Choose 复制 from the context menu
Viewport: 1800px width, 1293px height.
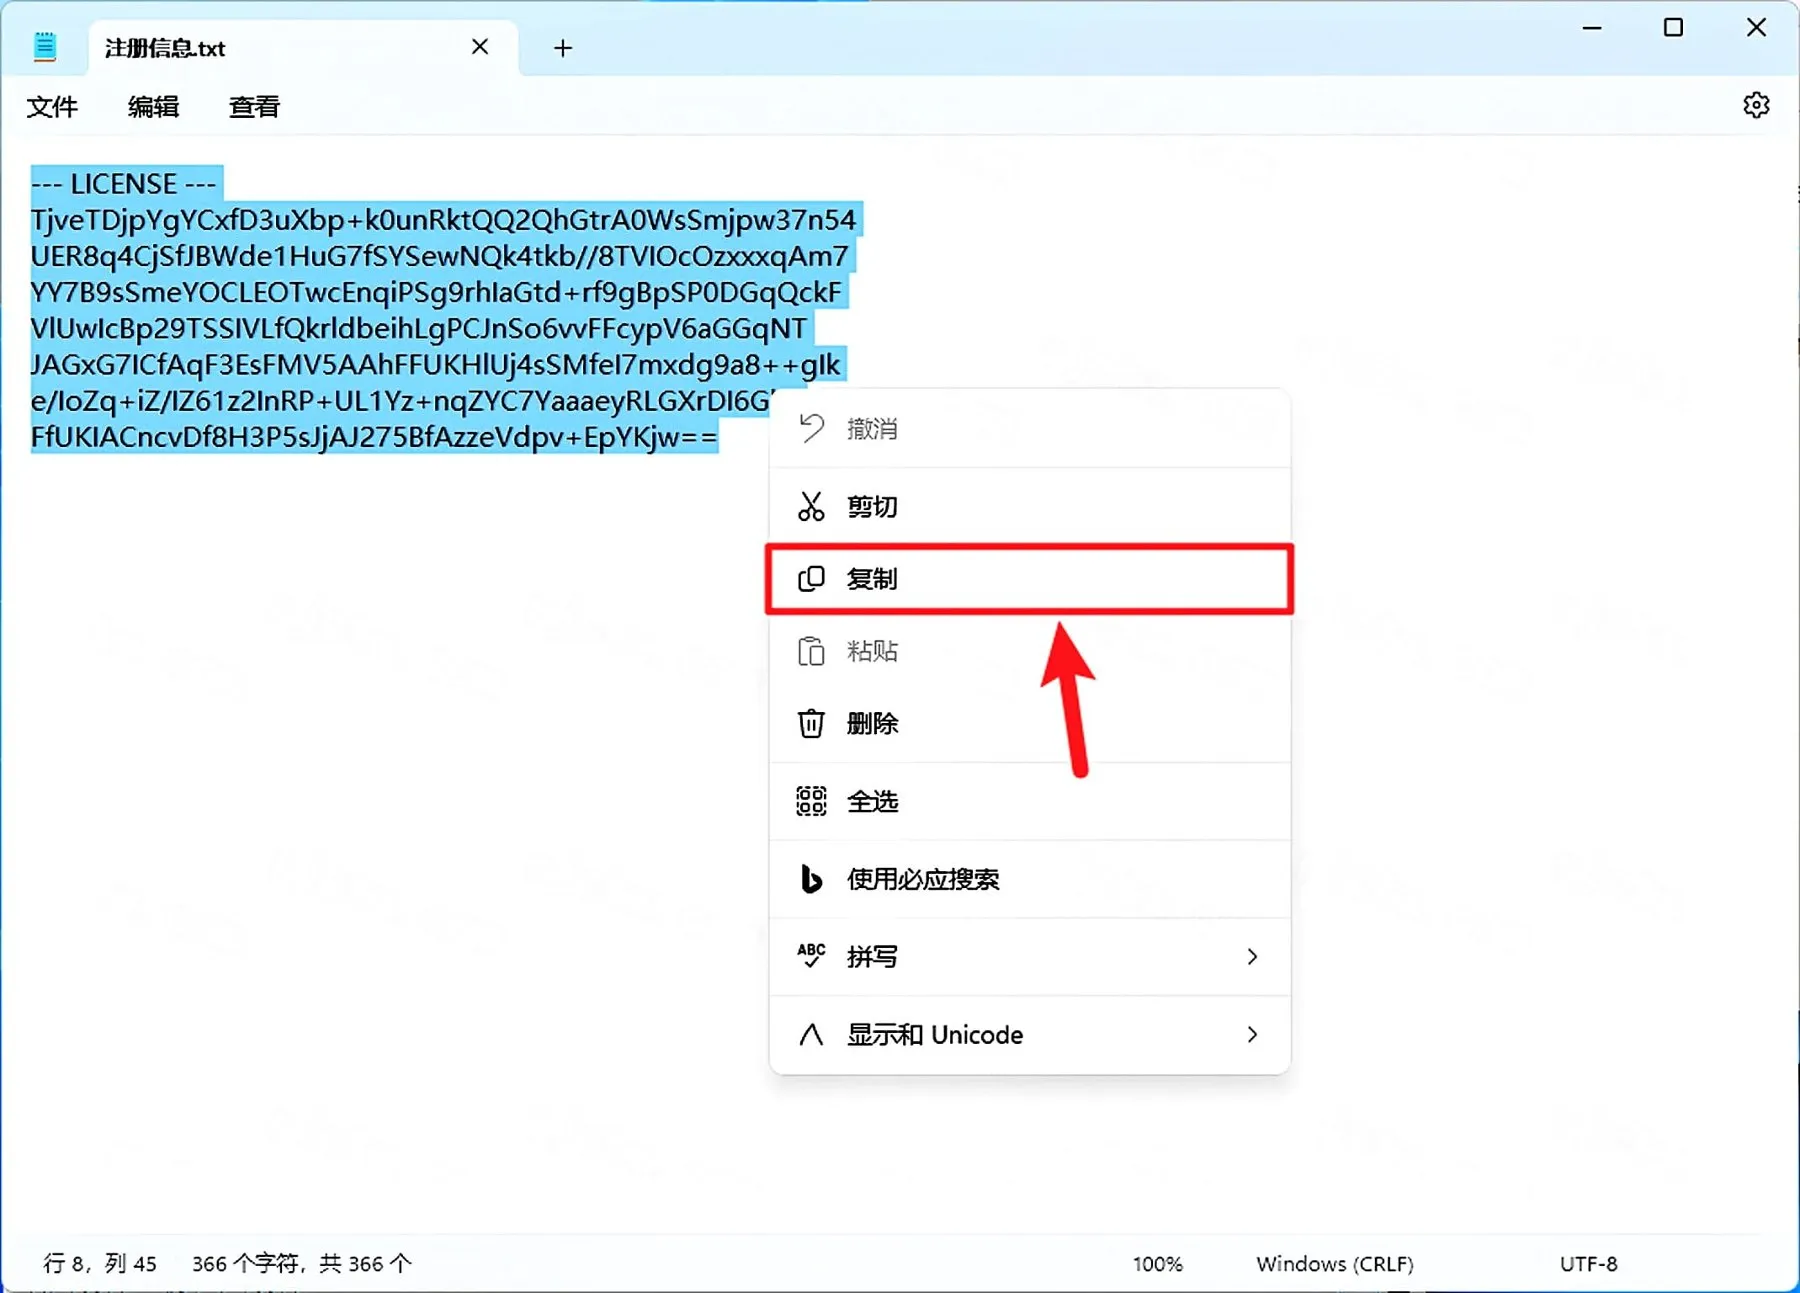1029,579
